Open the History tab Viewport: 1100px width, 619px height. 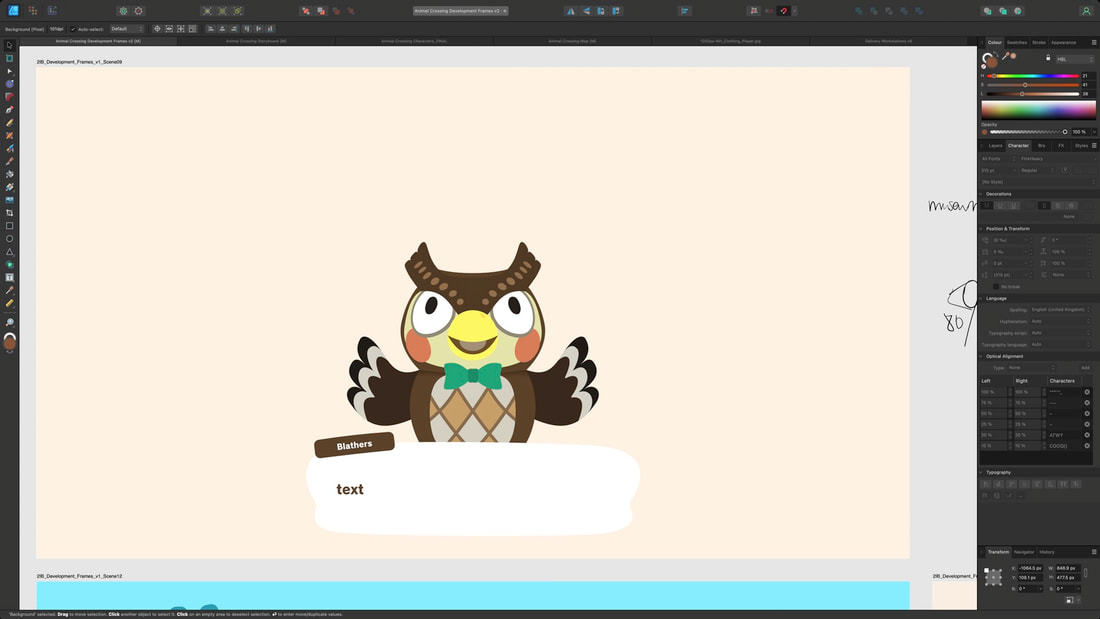(x=1047, y=552)
